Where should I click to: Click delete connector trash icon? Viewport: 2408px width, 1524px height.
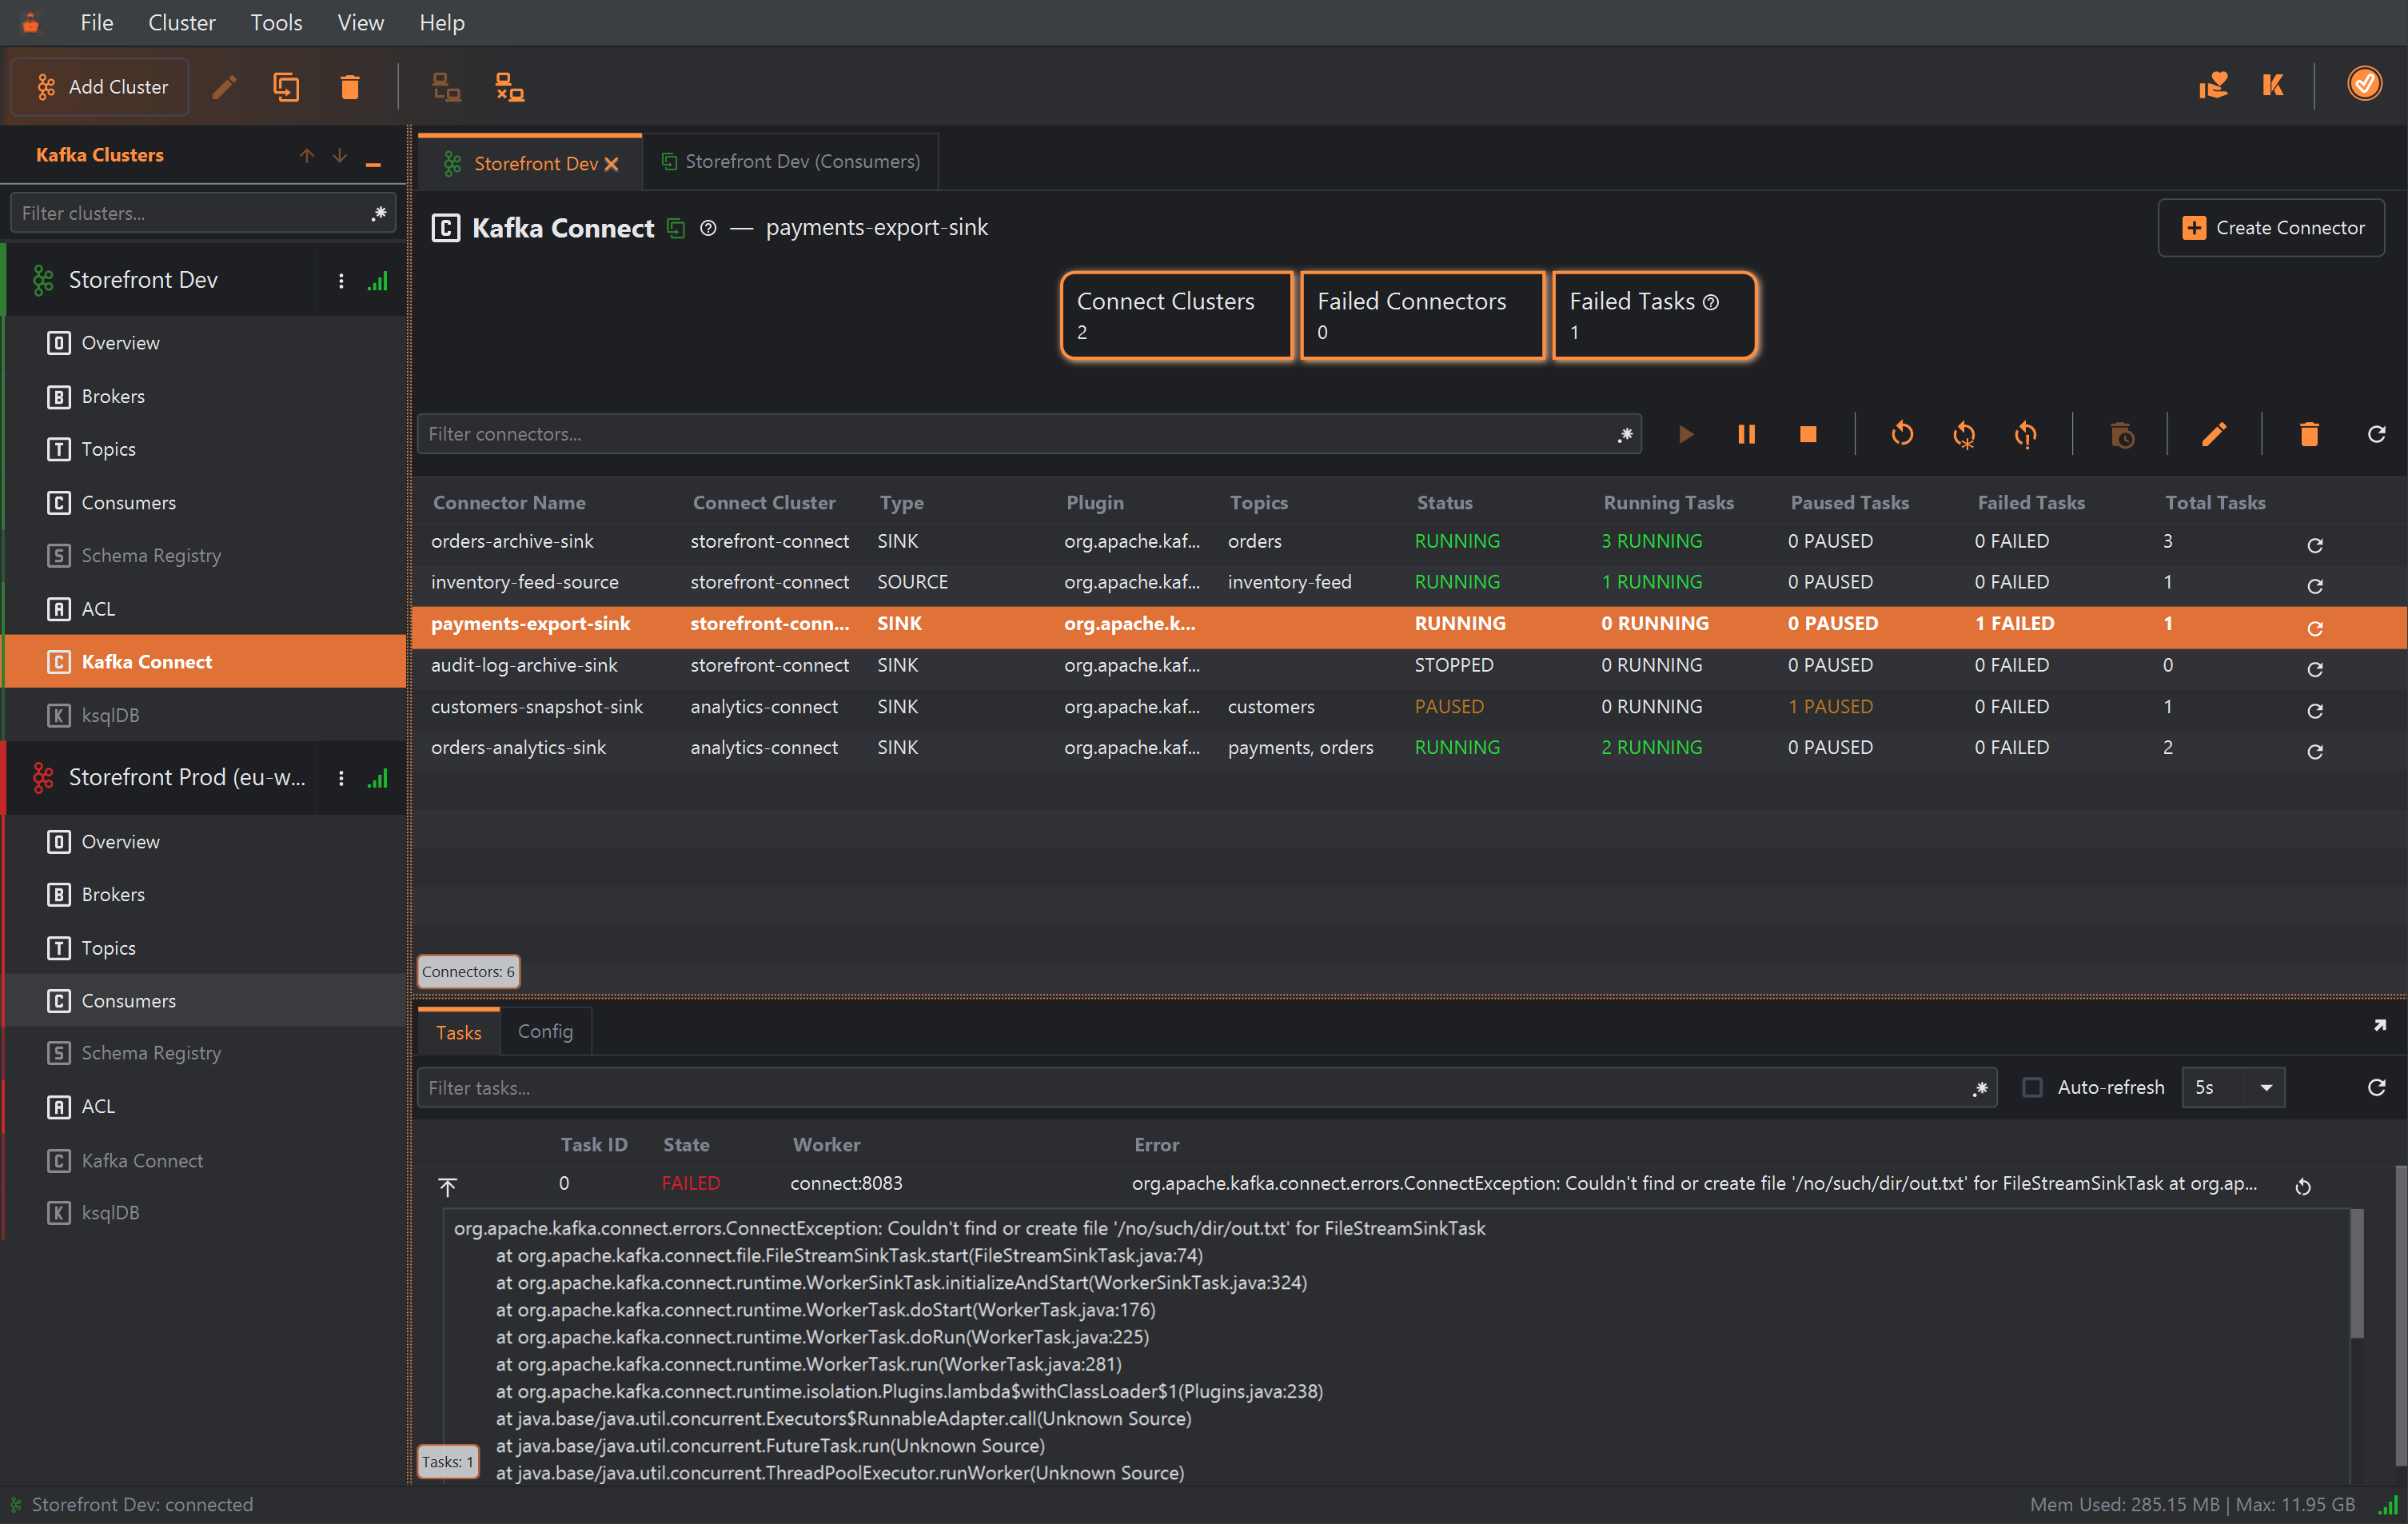[x=2309, y=434]
